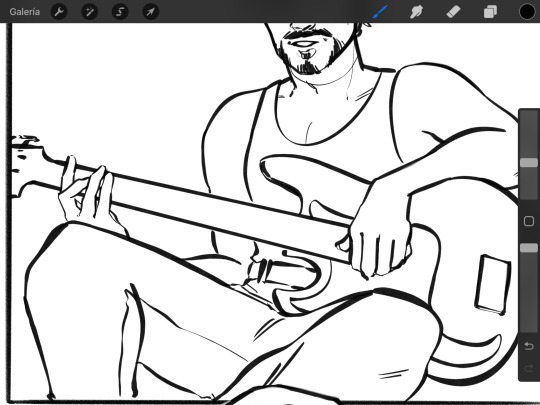Open the Actions wrench menu
The width and height of the screenshot is (540, 405).
pyautogui.click(x=59, y=12)
